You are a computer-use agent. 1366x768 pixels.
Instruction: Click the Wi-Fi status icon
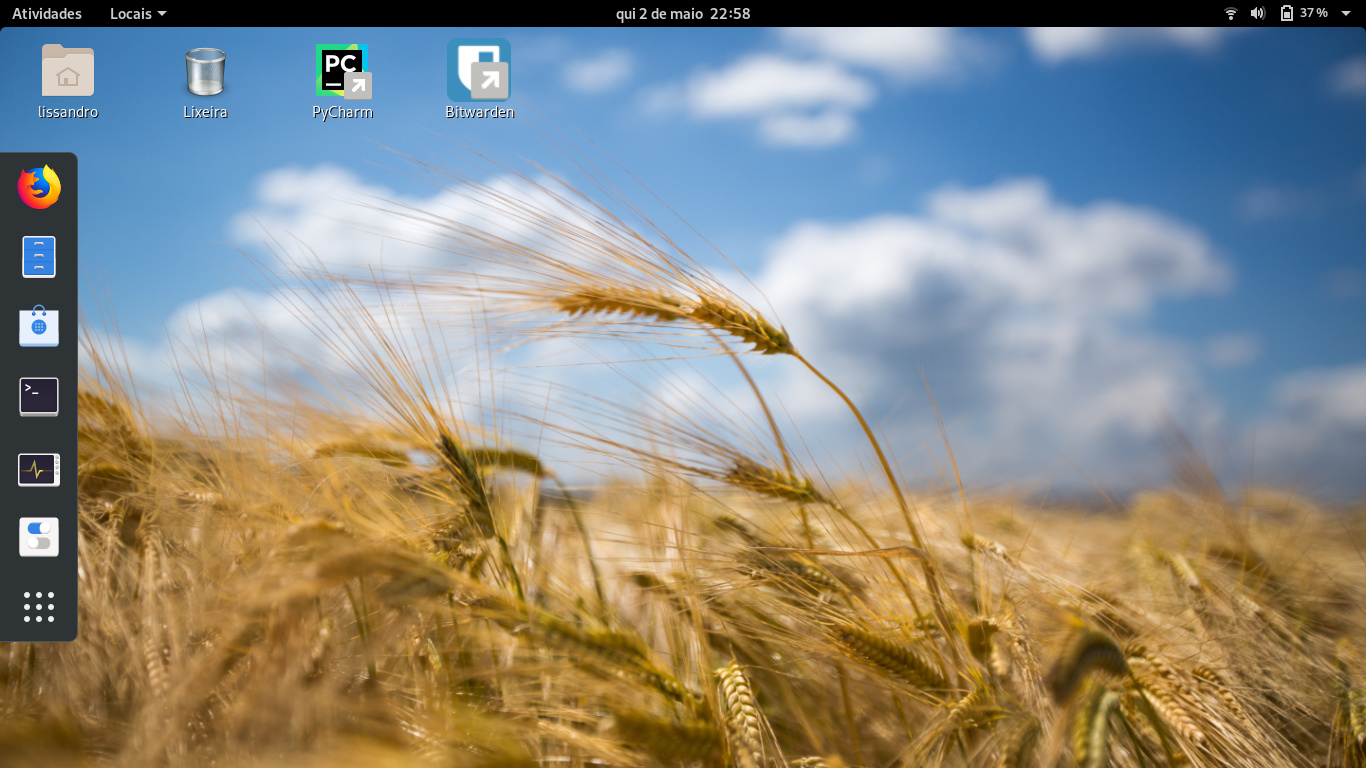[x=1231, y=13]
